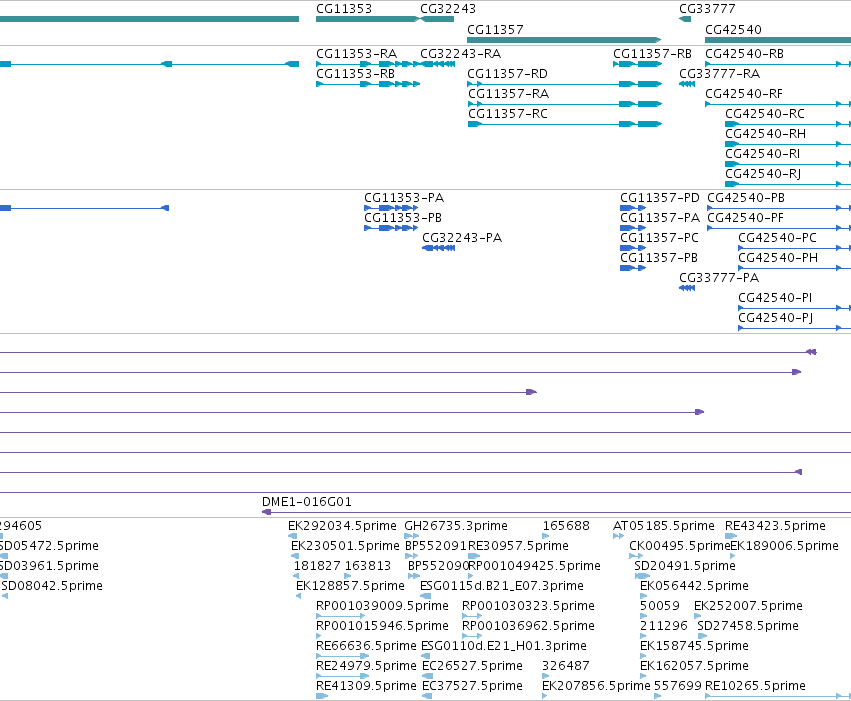851x701 pixels.
Task: Select protein CG42540-PC
Action: [777, 238]
